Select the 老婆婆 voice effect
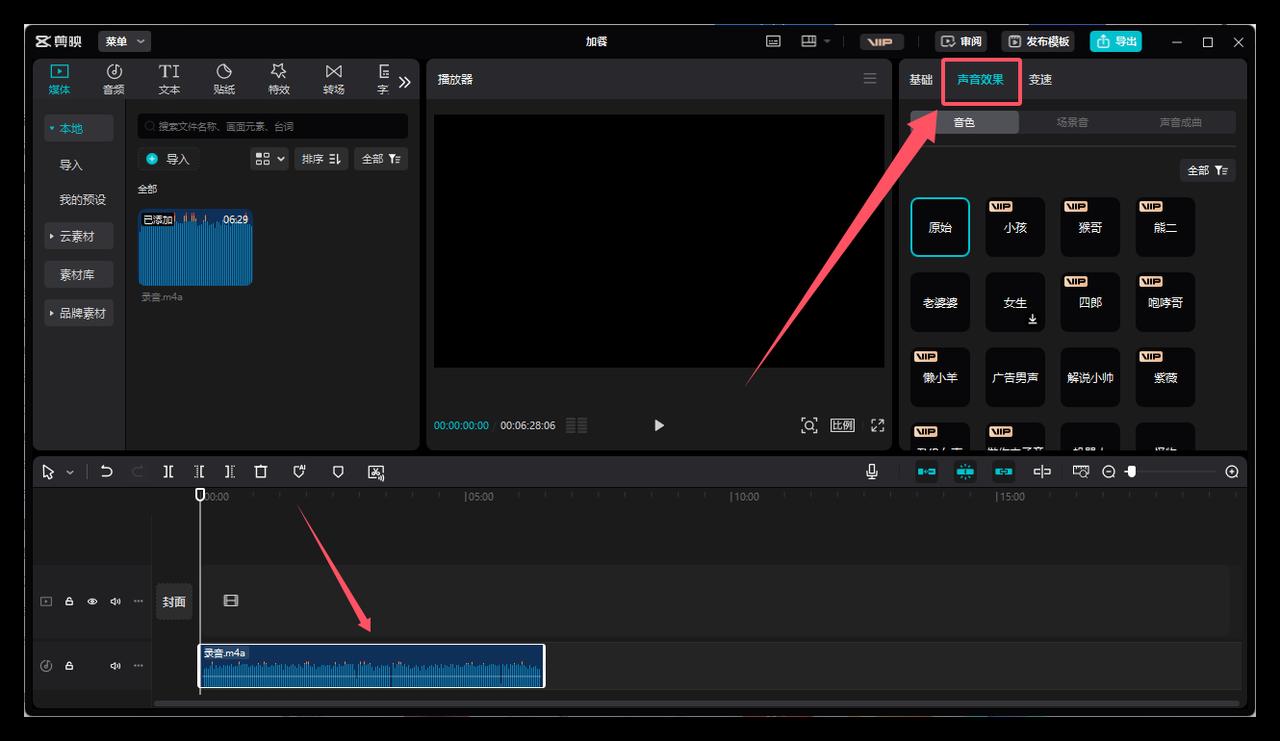The height and width of the screenshot is (741, 1280). (x=940, y=303)
